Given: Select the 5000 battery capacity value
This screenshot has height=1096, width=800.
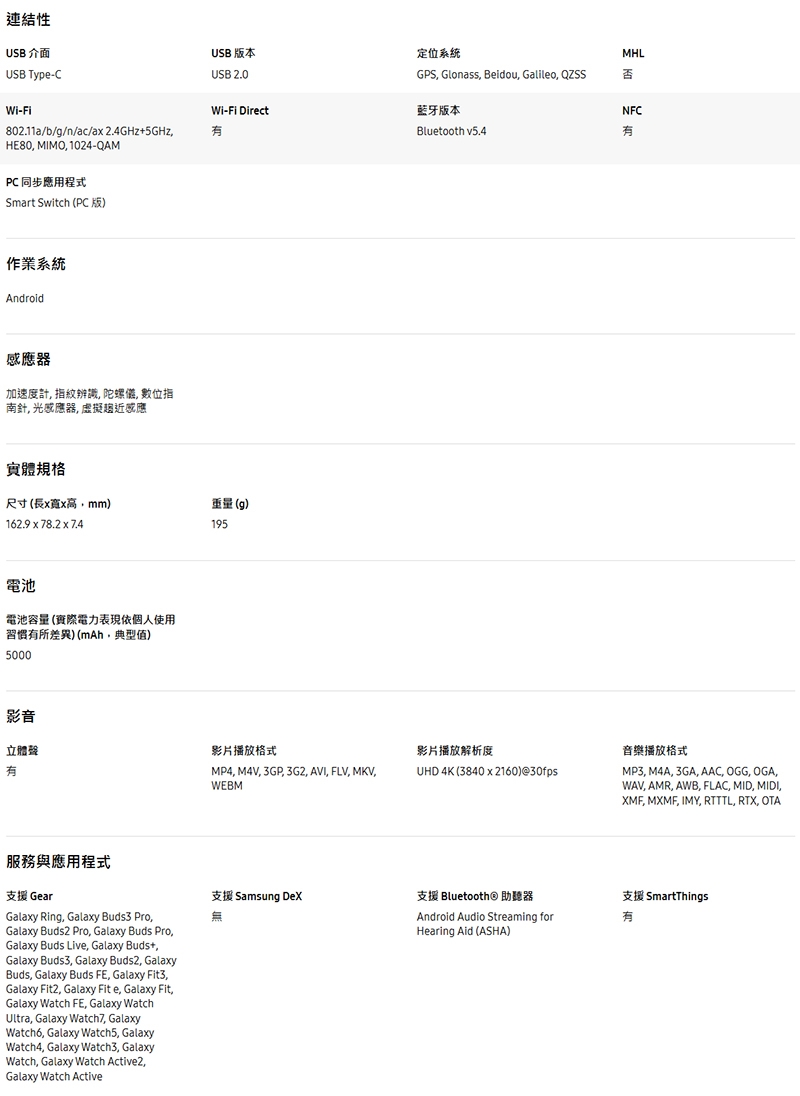Looking at the screenshot, I should coord(19,655).
